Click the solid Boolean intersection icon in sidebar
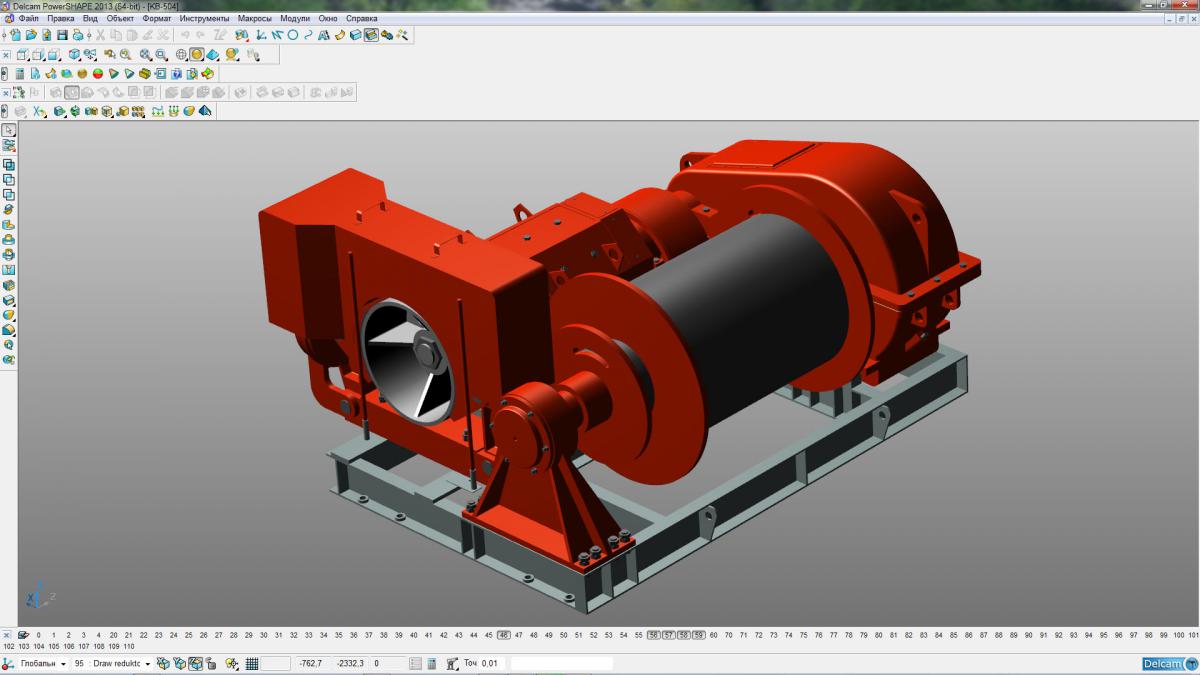Image resolution: width=1200 pixels, height=675 pixels. tap(9, 194)
